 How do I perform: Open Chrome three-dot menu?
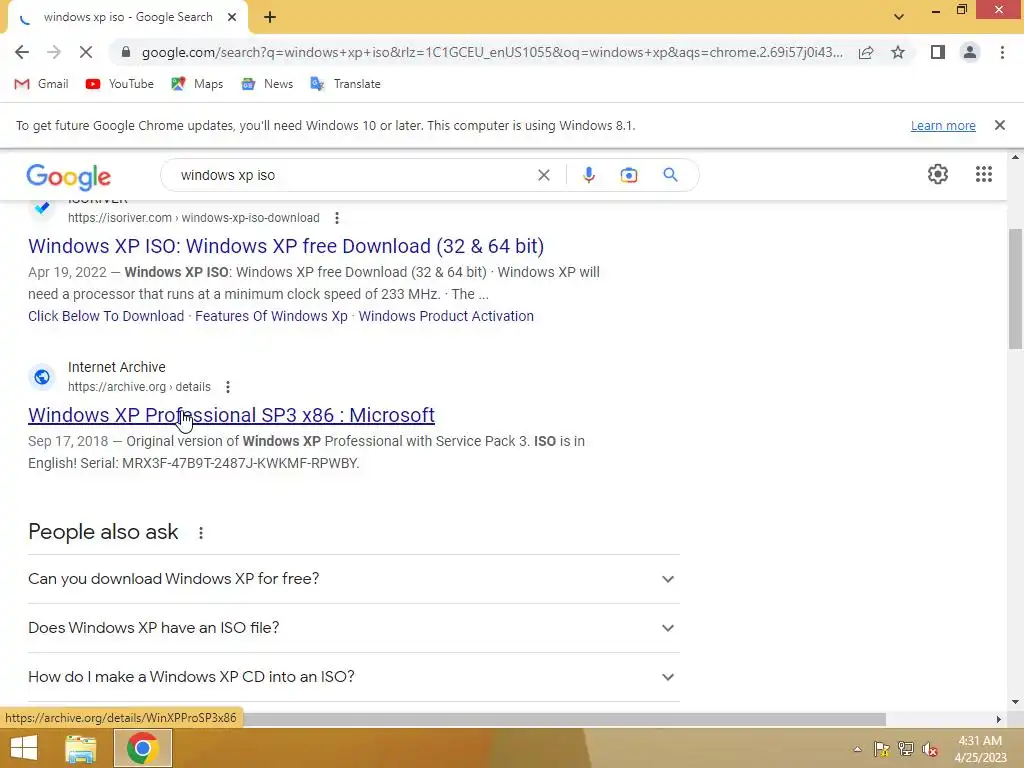1002,52
